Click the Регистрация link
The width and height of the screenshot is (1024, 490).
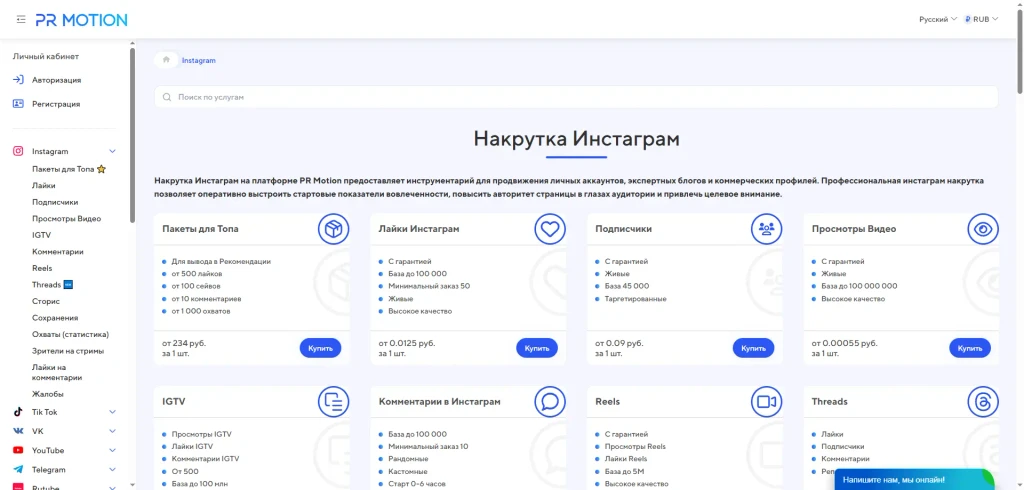(x=56, y=103)
